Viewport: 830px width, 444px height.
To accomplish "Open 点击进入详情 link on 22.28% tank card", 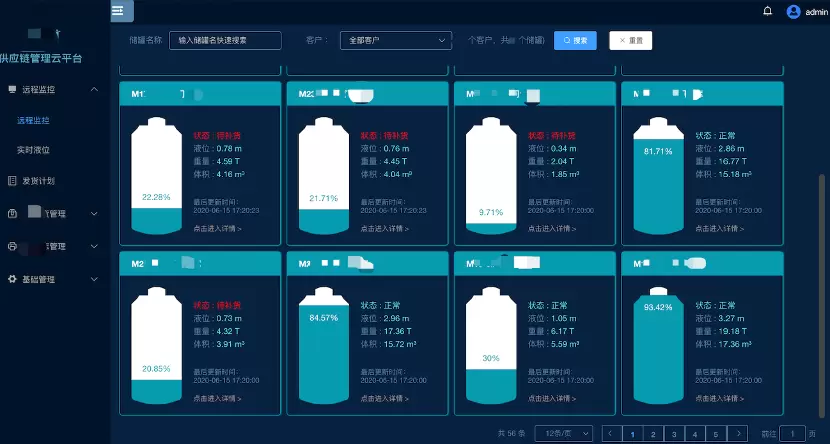I will 217,229.
